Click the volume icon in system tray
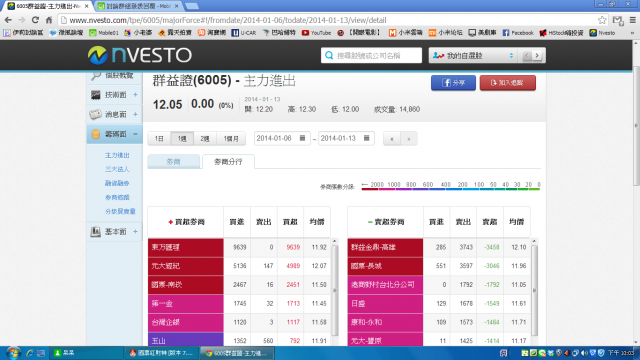640x360 pixels. [584, 353]
